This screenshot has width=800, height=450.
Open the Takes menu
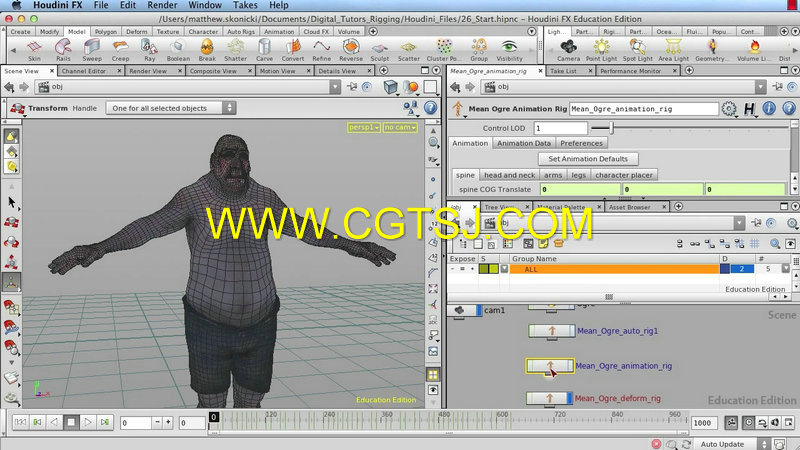[x=245, y=5]
